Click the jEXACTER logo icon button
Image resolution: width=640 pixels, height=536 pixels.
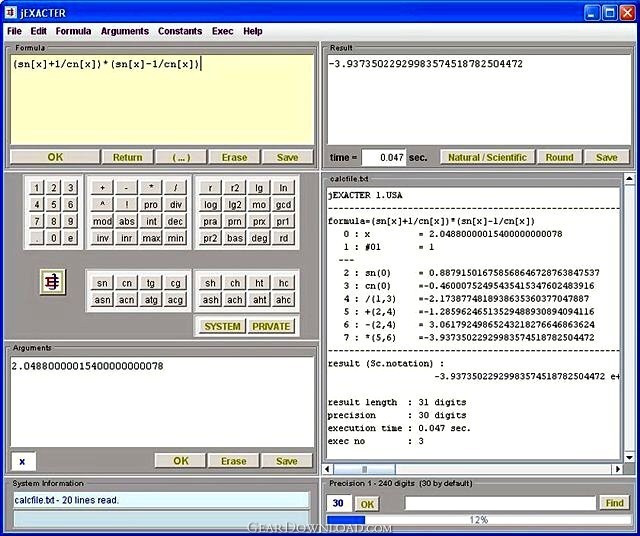pos(53,282)
